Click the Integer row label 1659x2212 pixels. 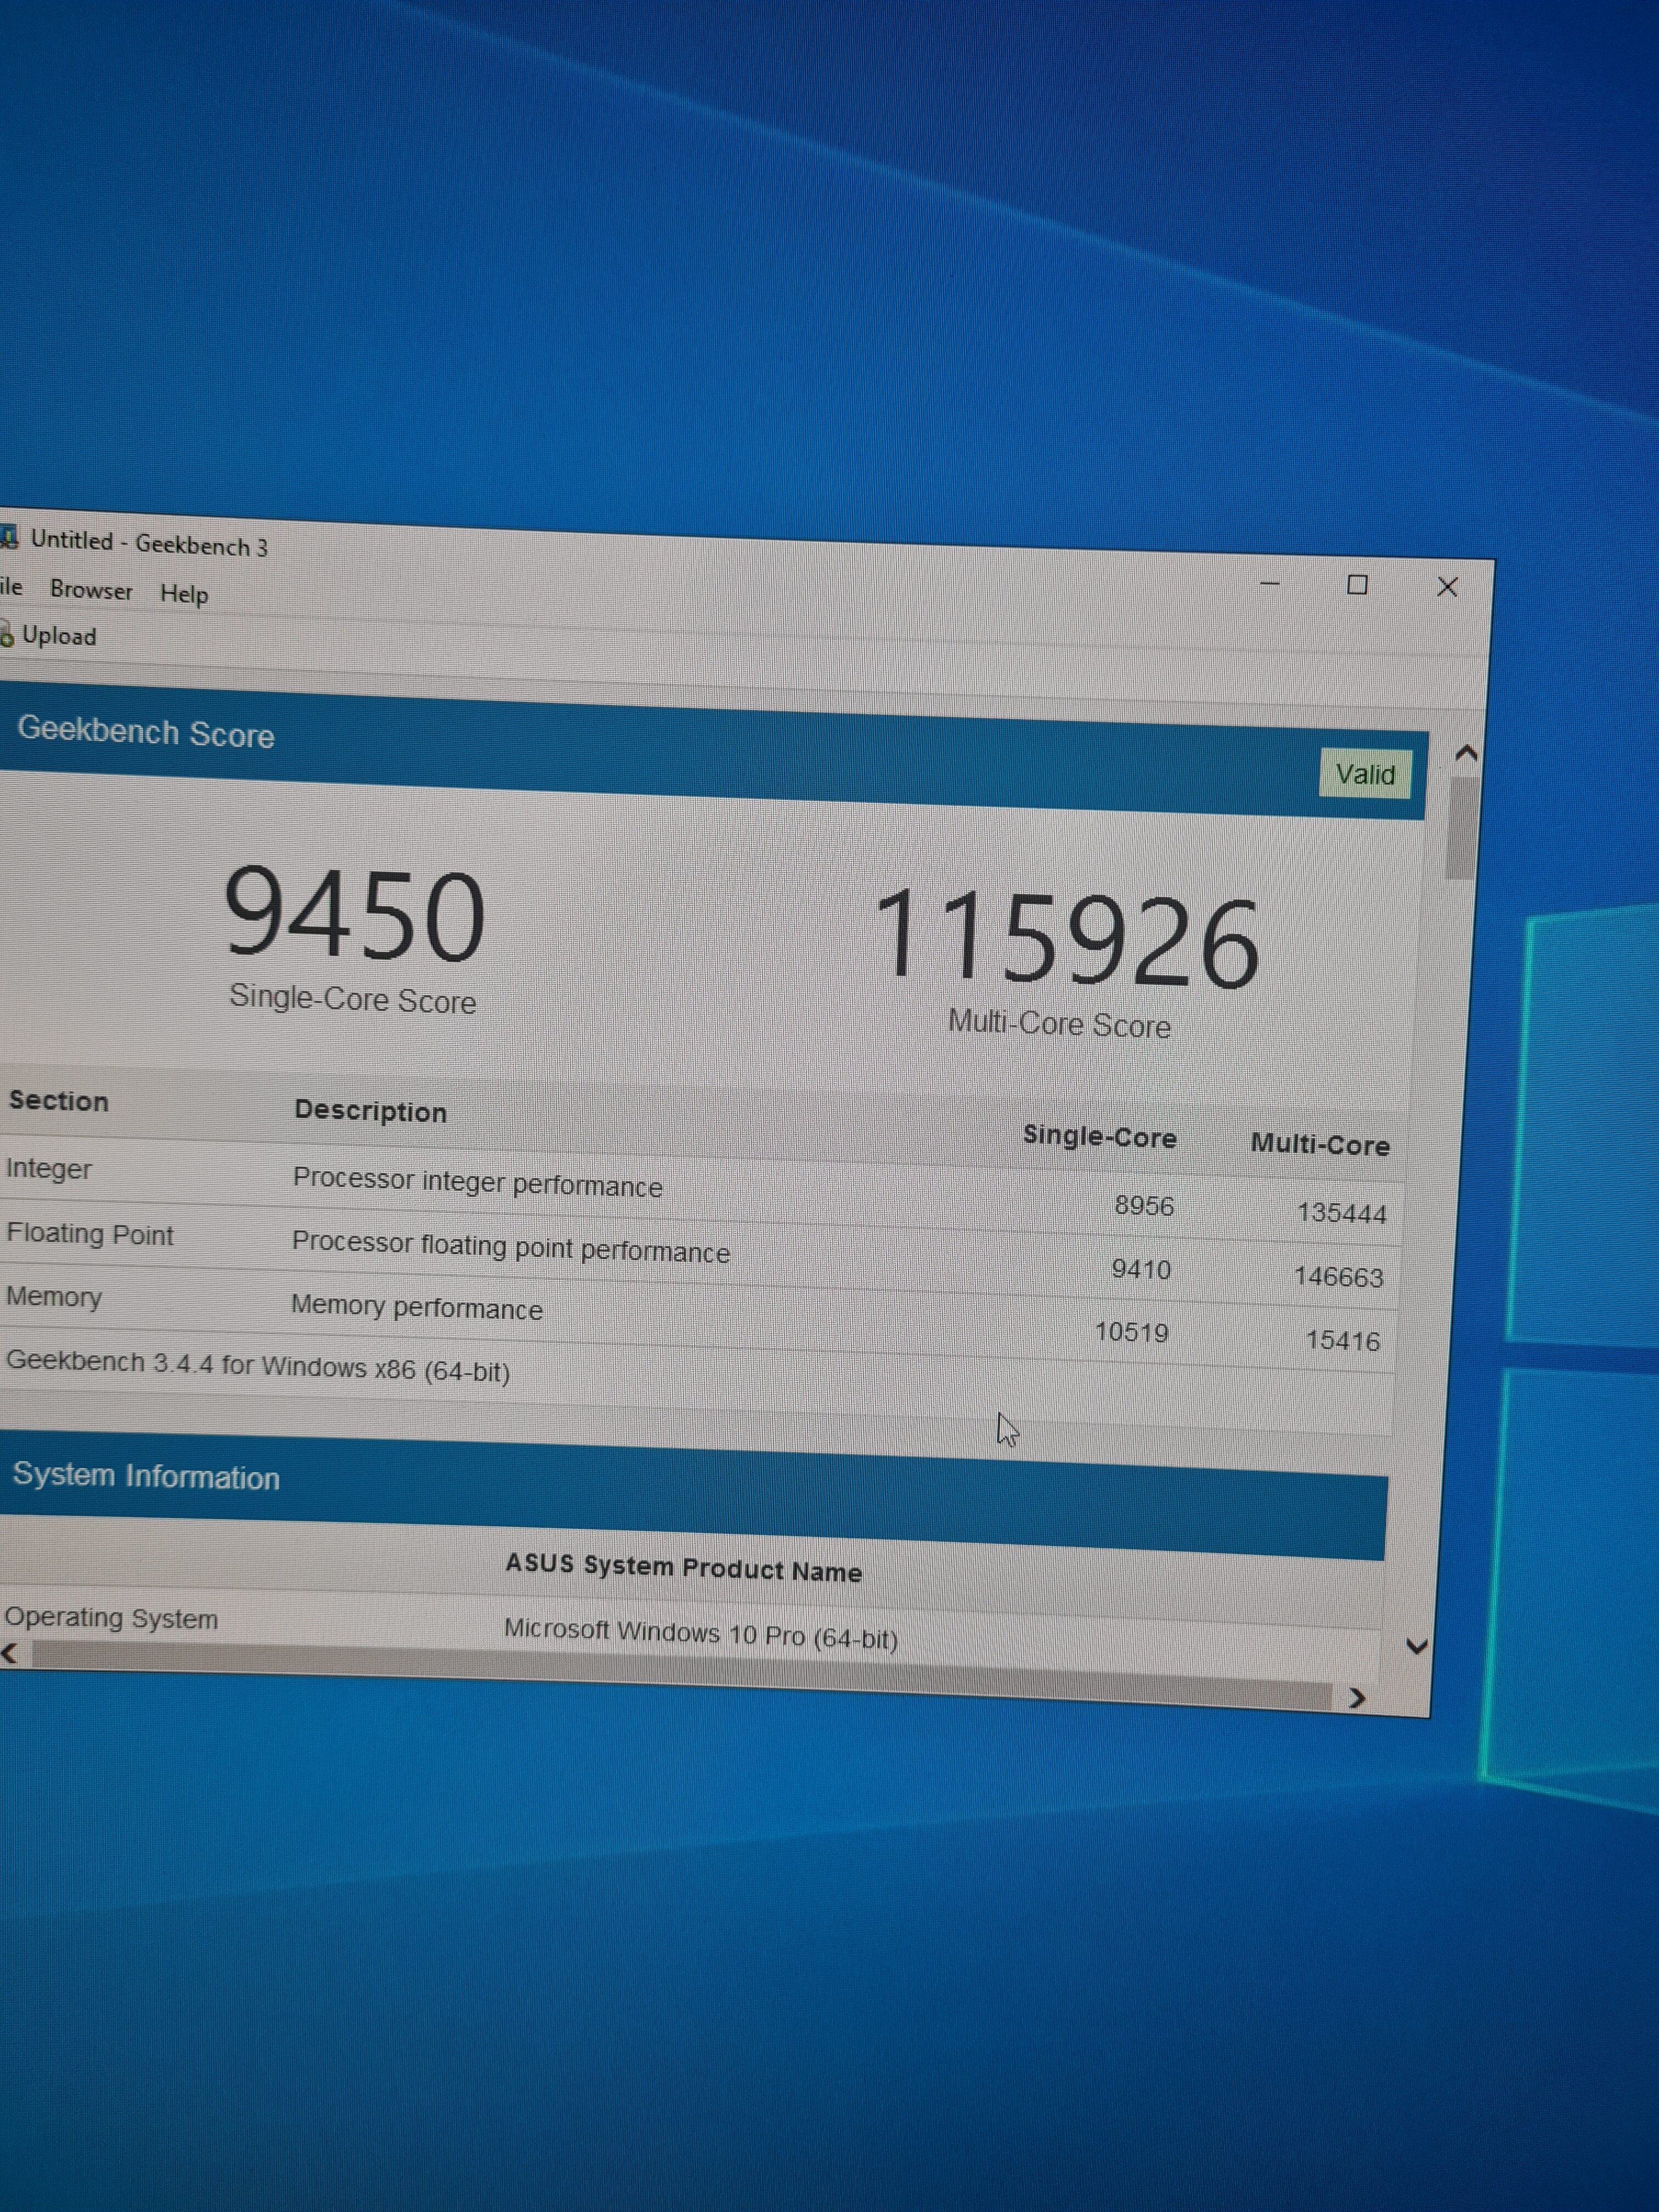(x=48, y=1168)
